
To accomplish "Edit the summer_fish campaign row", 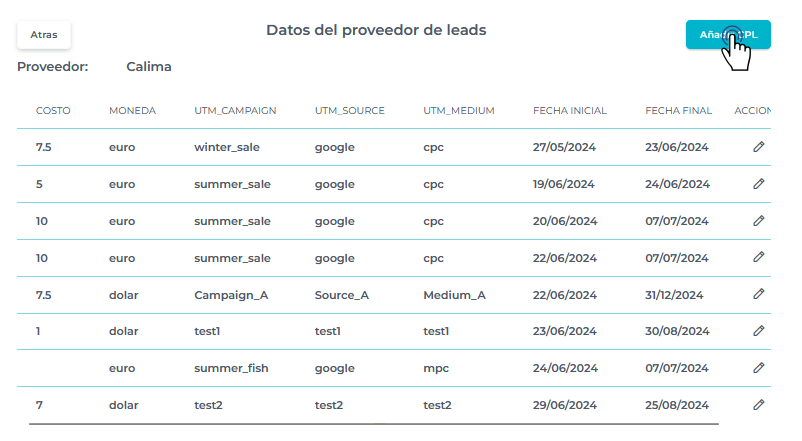I will pyautogui.click(x=759, y=368).
